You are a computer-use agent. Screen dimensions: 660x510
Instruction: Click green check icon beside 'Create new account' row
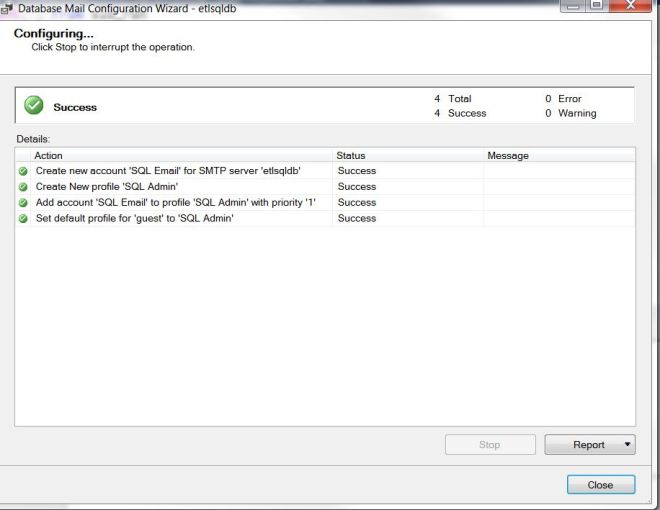click(23, 171)
